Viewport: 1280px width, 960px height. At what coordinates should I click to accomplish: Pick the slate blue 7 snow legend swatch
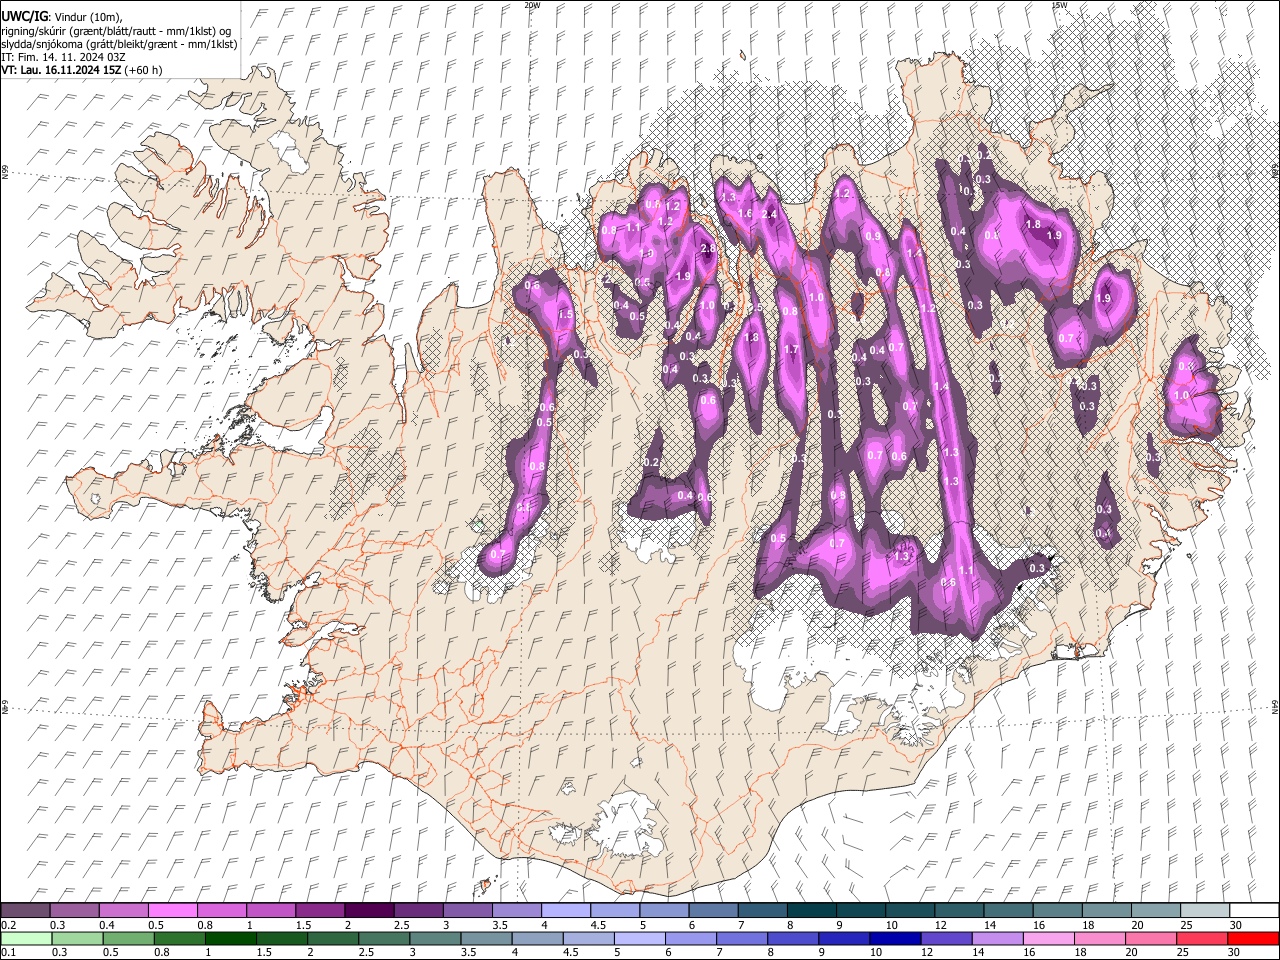point(763,910)
